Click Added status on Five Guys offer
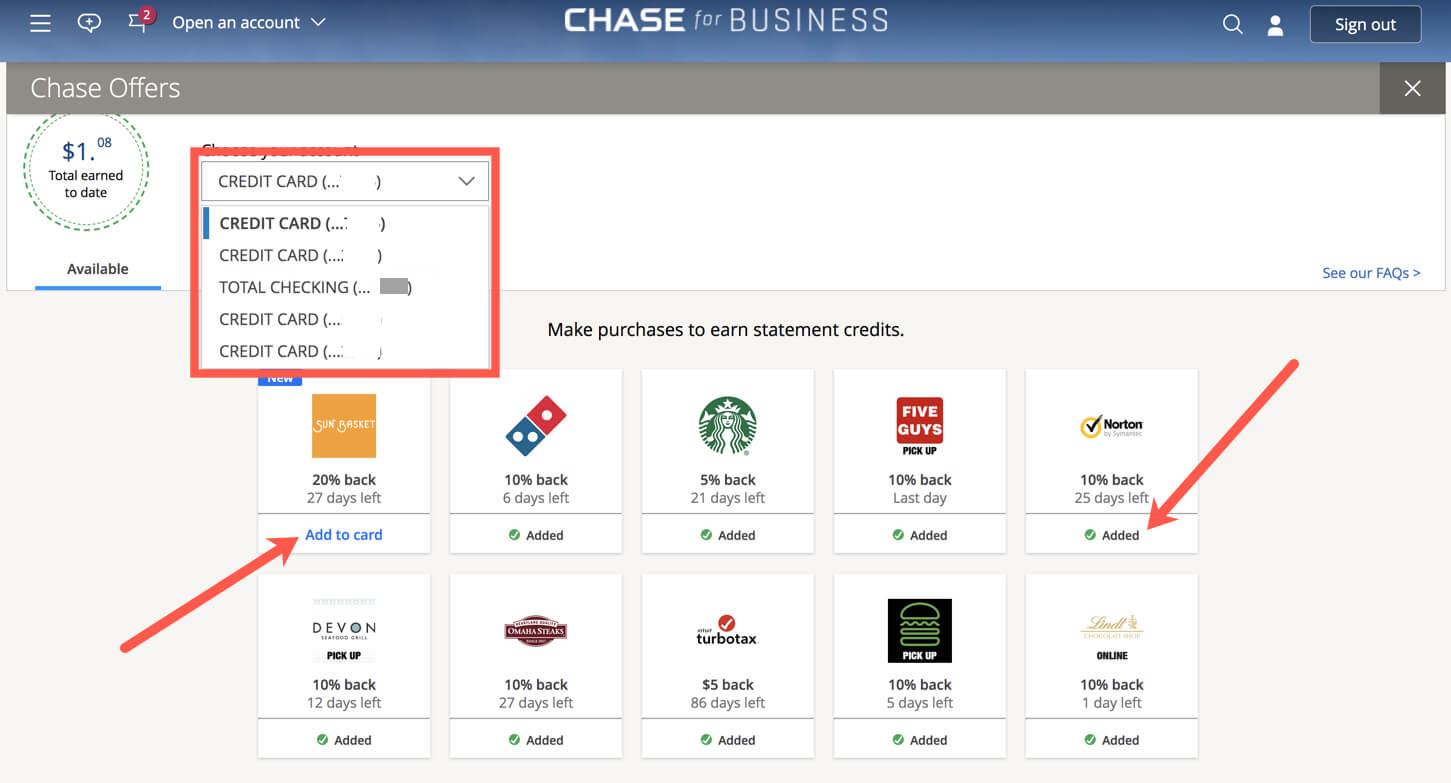Viewport: 1451px width, 783px height. click(920, 535)
